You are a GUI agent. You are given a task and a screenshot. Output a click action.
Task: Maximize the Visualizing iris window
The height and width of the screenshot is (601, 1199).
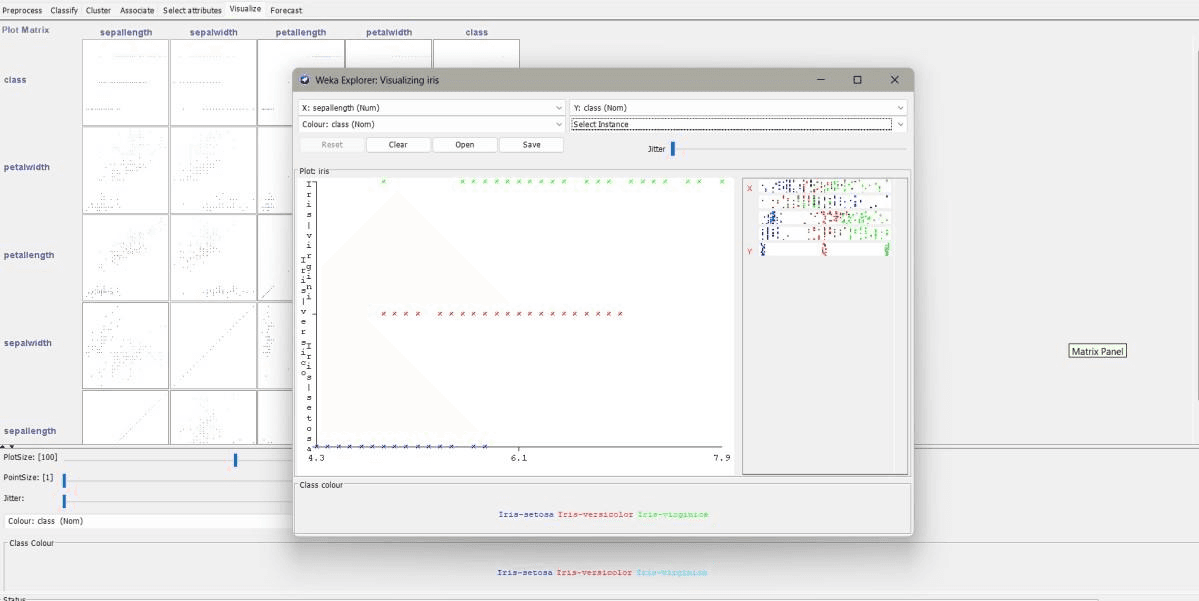857,80
